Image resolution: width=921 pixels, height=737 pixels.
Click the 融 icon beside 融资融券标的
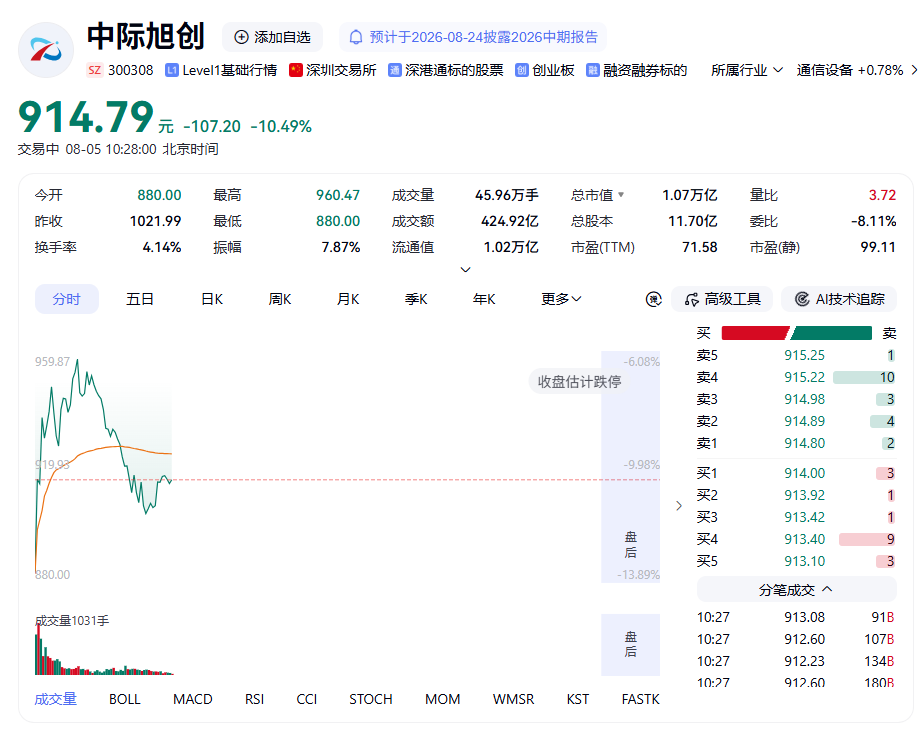coord(593,70)
